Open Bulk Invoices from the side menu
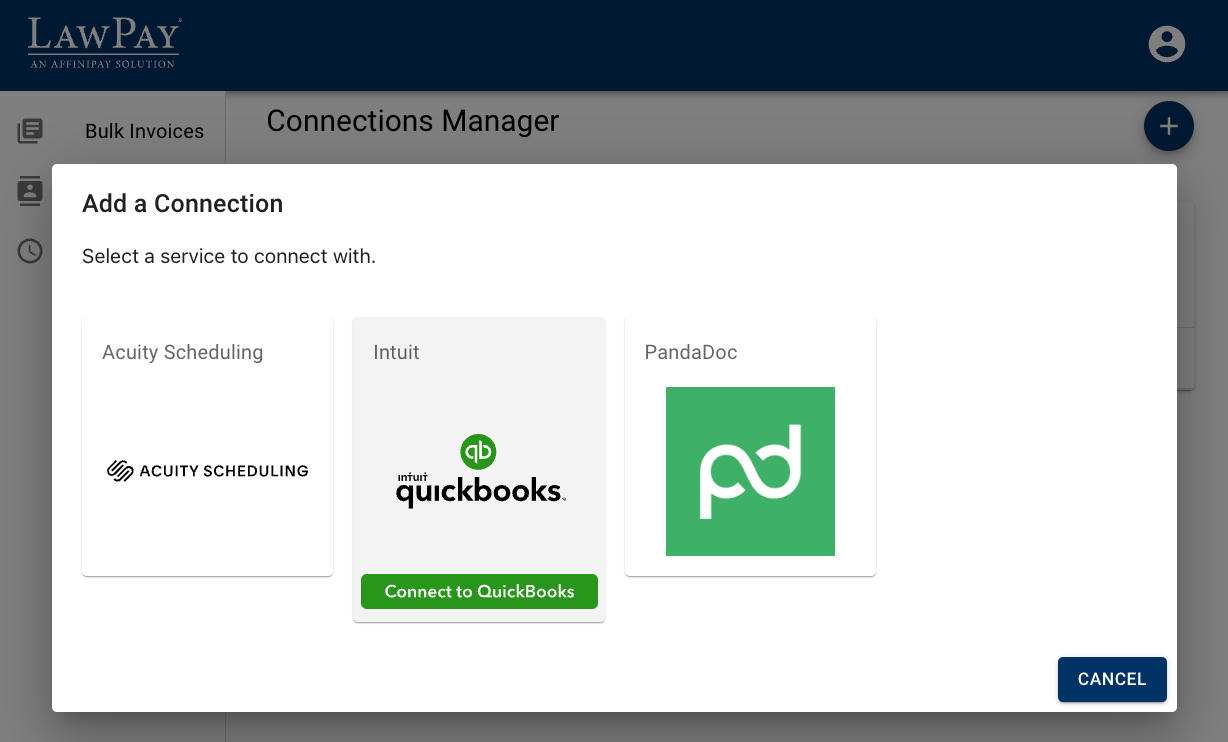 point(144,131)
